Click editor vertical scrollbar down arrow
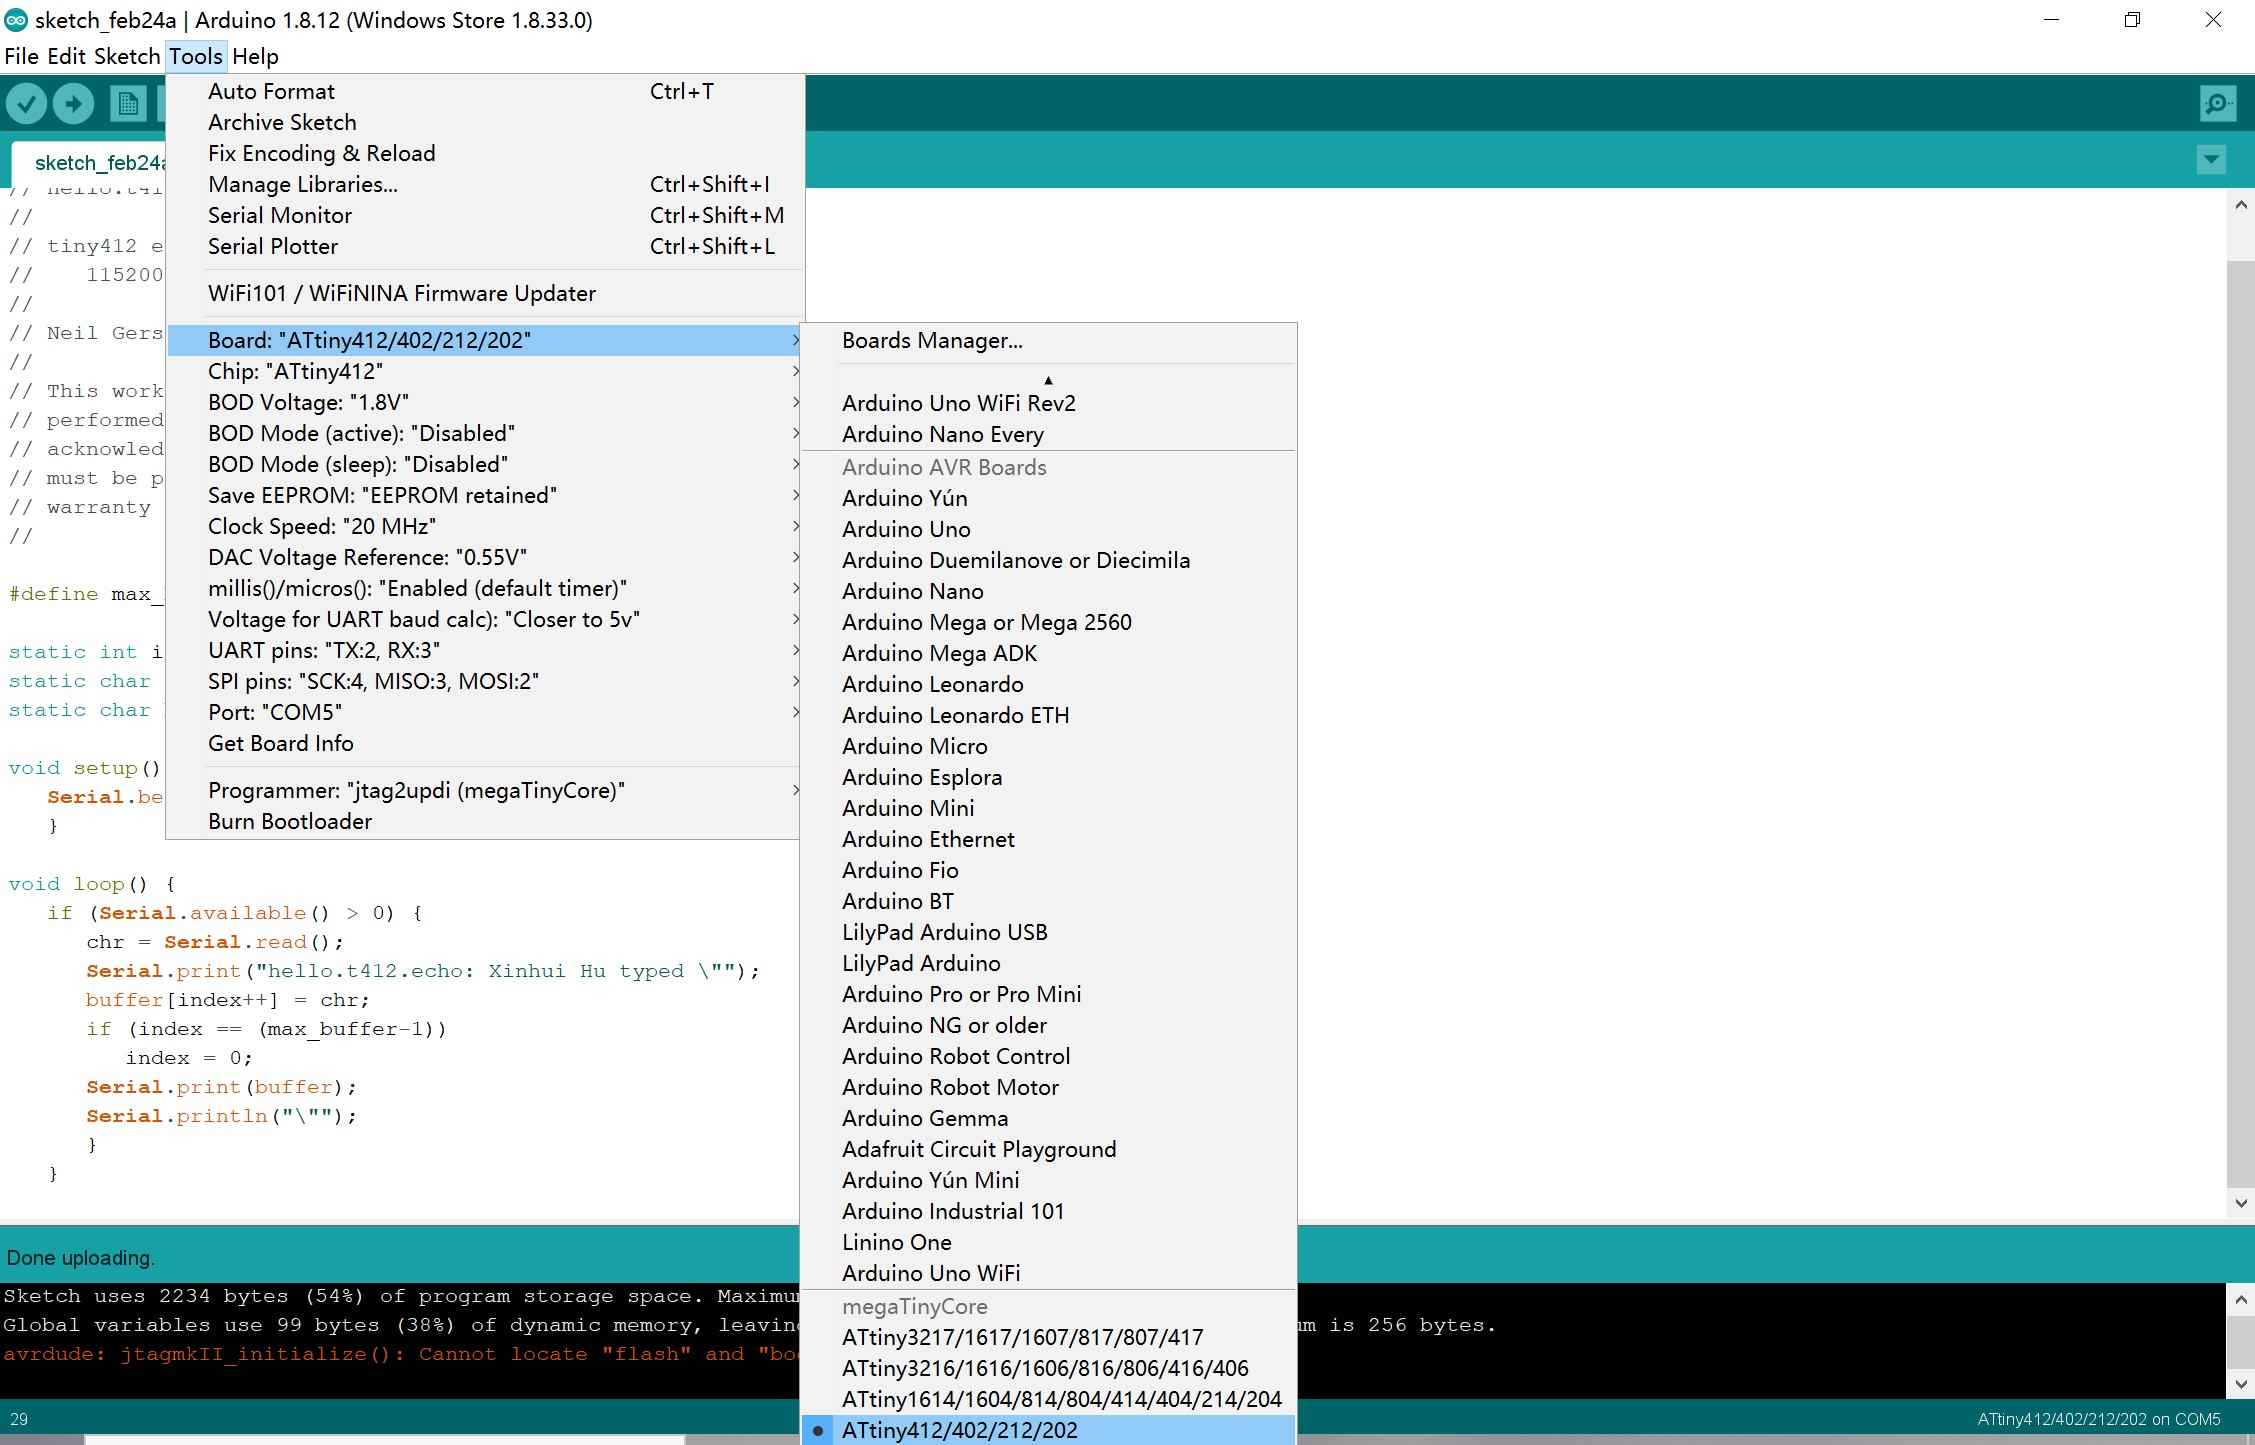2255x1445 pixels. 2240,1203
